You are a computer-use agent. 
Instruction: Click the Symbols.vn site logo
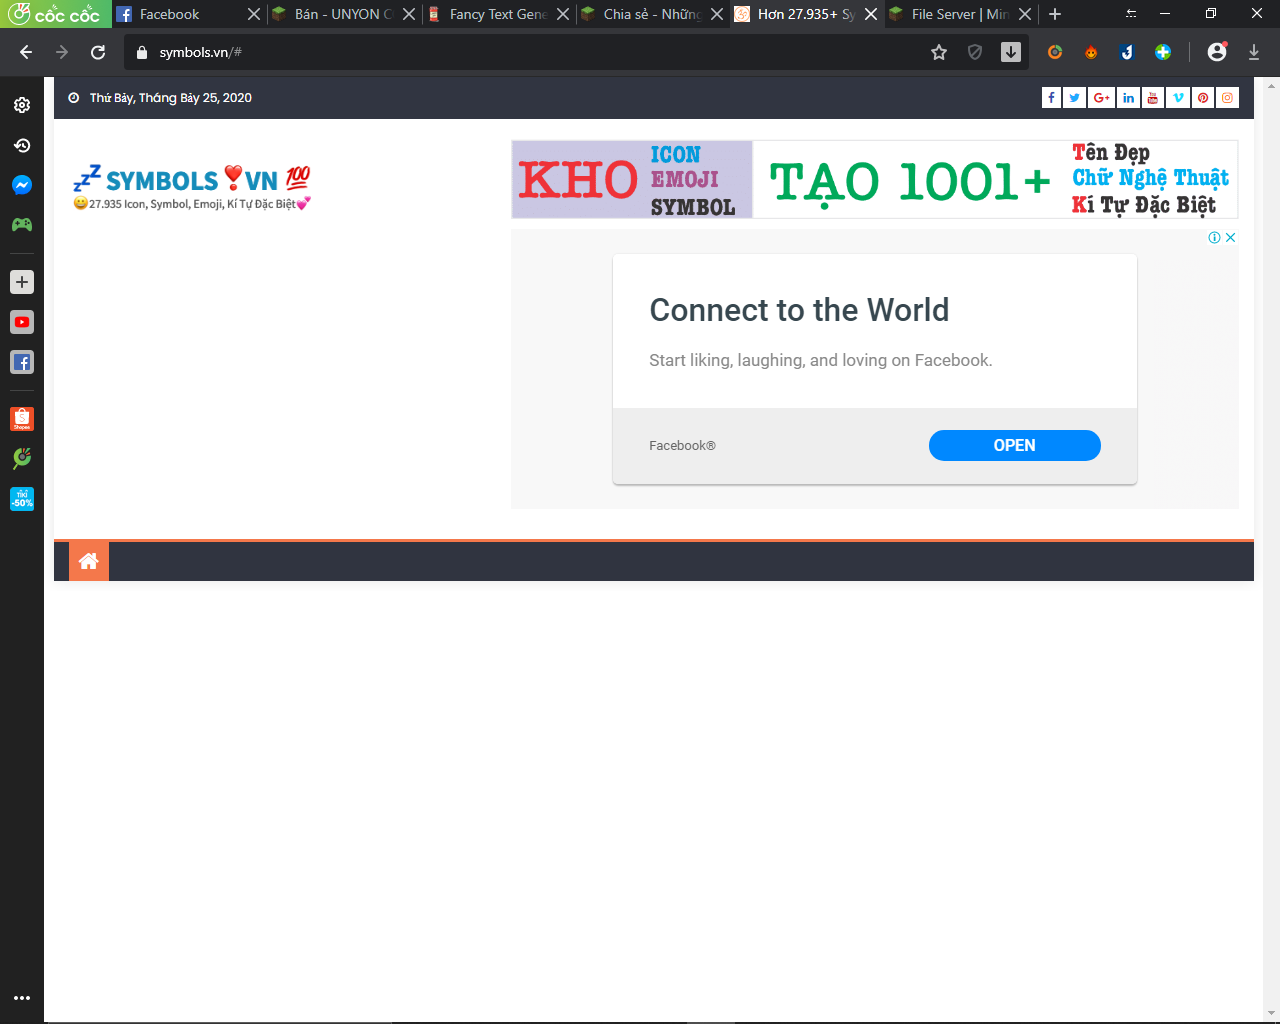click(192, 187)
